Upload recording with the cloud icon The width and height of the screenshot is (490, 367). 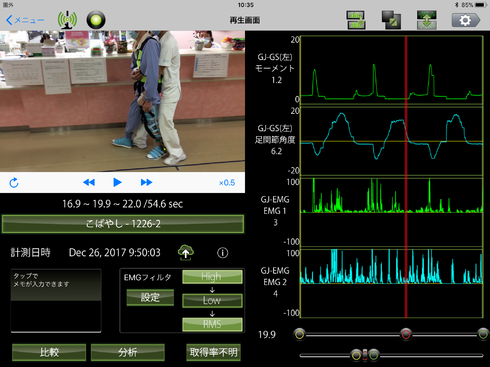186,253
